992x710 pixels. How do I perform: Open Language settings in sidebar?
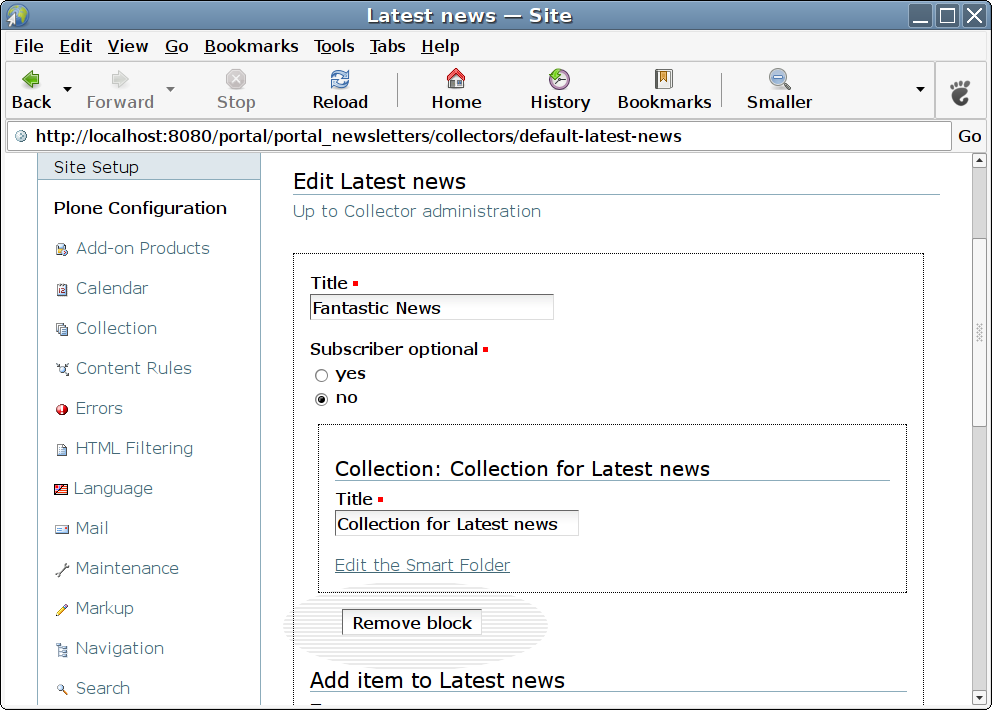[112, 488]
